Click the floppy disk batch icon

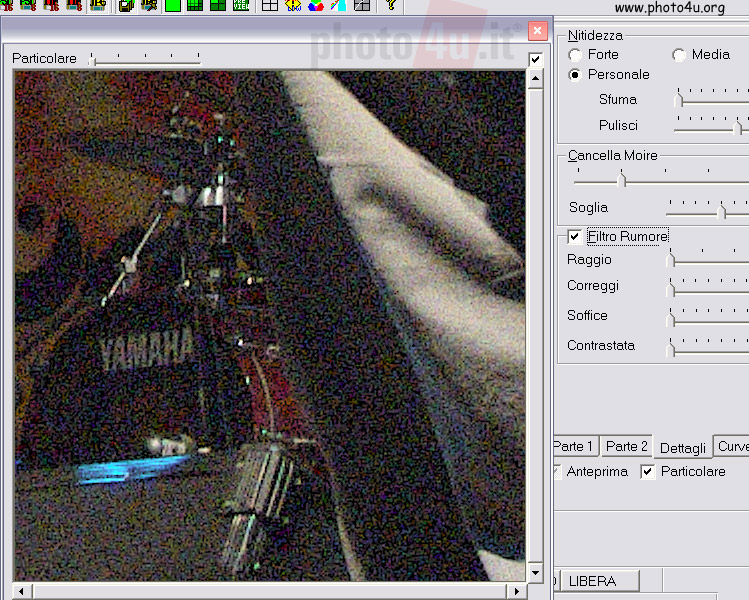pyautogui.click(x=126, y=5)
